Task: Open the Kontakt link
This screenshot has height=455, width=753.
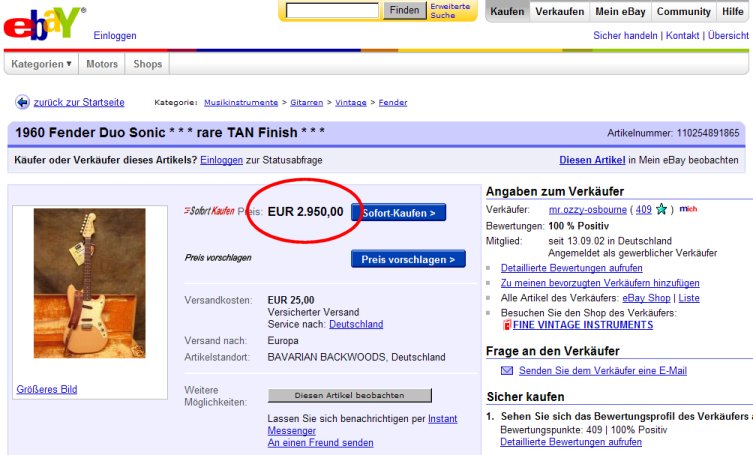Action: coord(682,36)
